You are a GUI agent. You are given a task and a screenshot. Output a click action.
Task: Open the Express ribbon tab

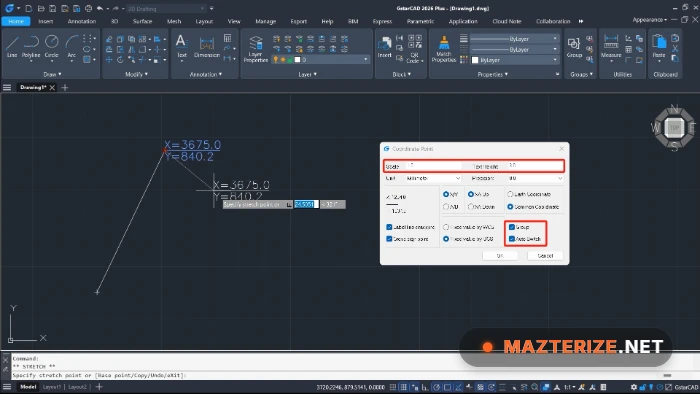click(382, 21)
